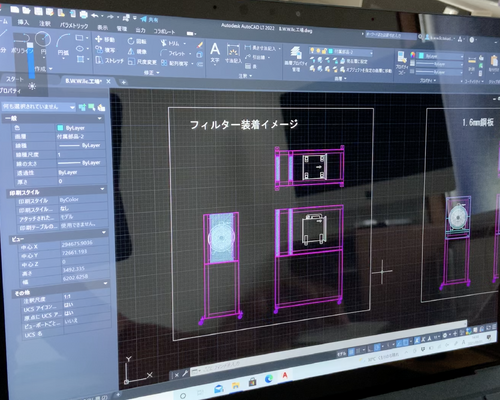Click the customize wrench icon on command line
This screenshot has height=400, width=500.
click(x=185, y=373)
